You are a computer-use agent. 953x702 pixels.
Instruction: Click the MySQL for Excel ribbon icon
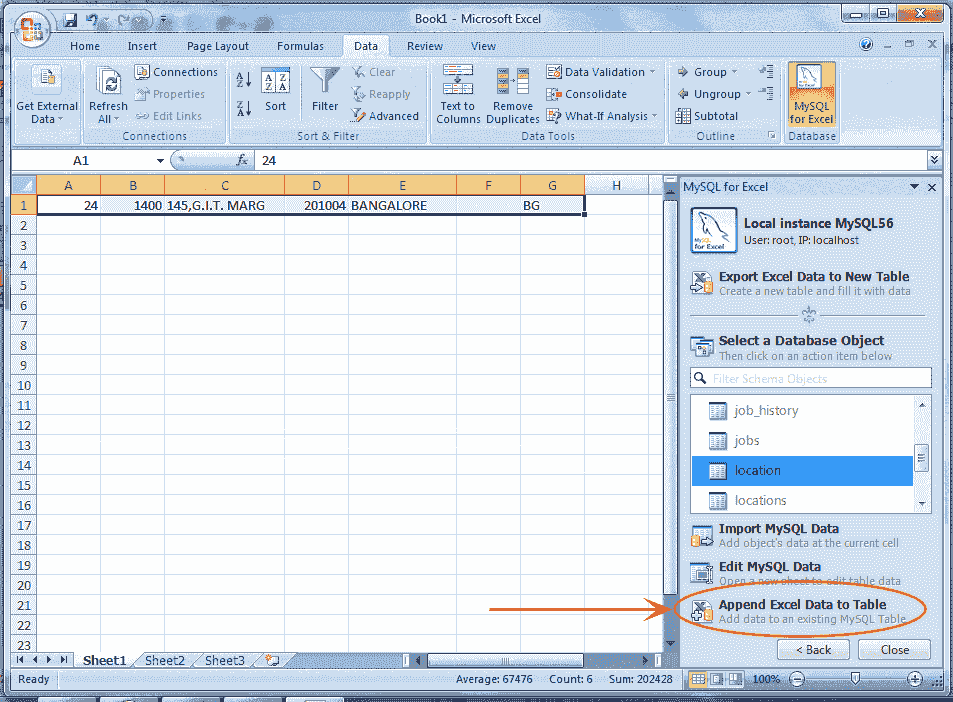[x=811, y=92]
